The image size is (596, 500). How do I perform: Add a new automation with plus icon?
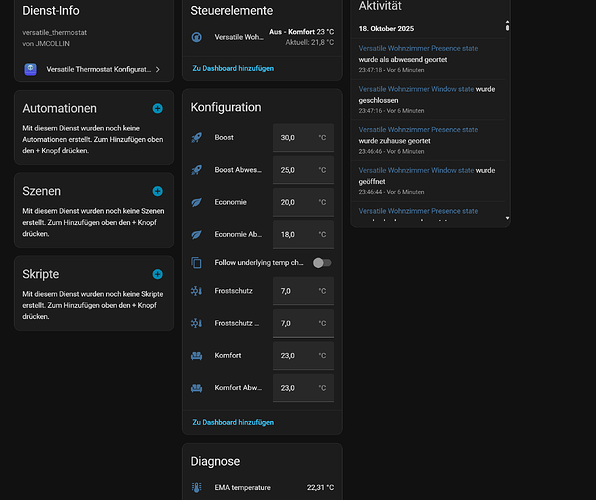tap(157, 108)
